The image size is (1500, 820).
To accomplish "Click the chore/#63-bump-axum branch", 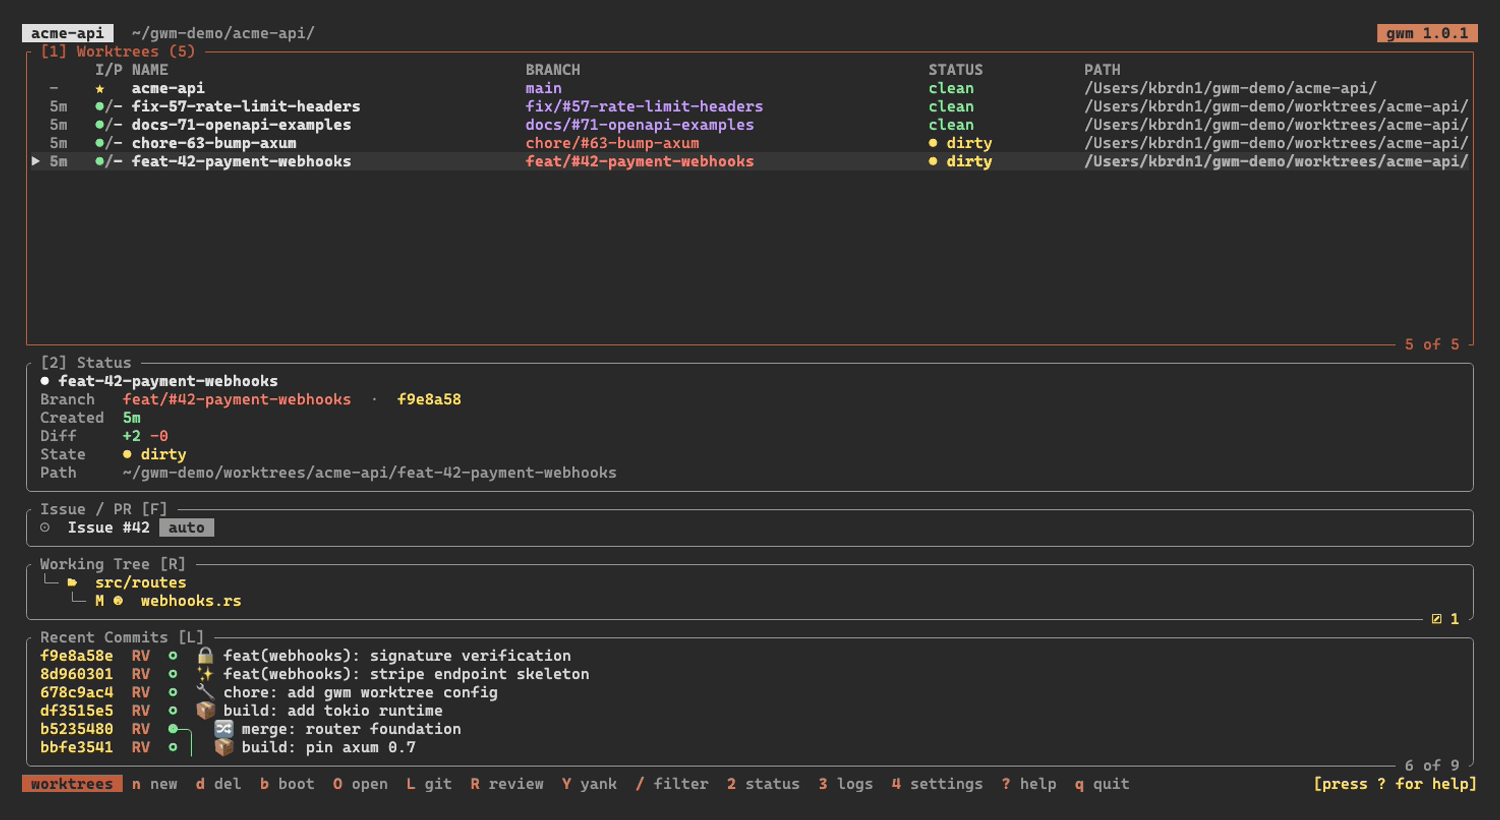I will pyautogui.click(x=612, y=143).
